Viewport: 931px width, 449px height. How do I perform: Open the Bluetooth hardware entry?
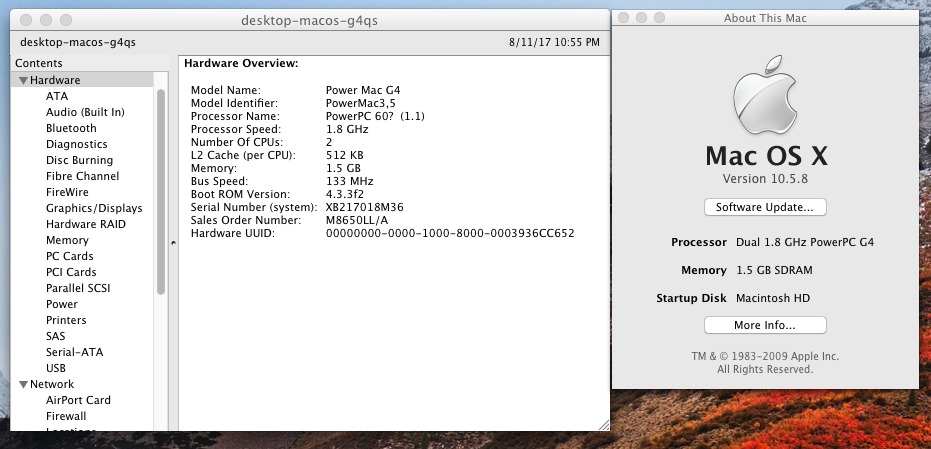(71, 128)
